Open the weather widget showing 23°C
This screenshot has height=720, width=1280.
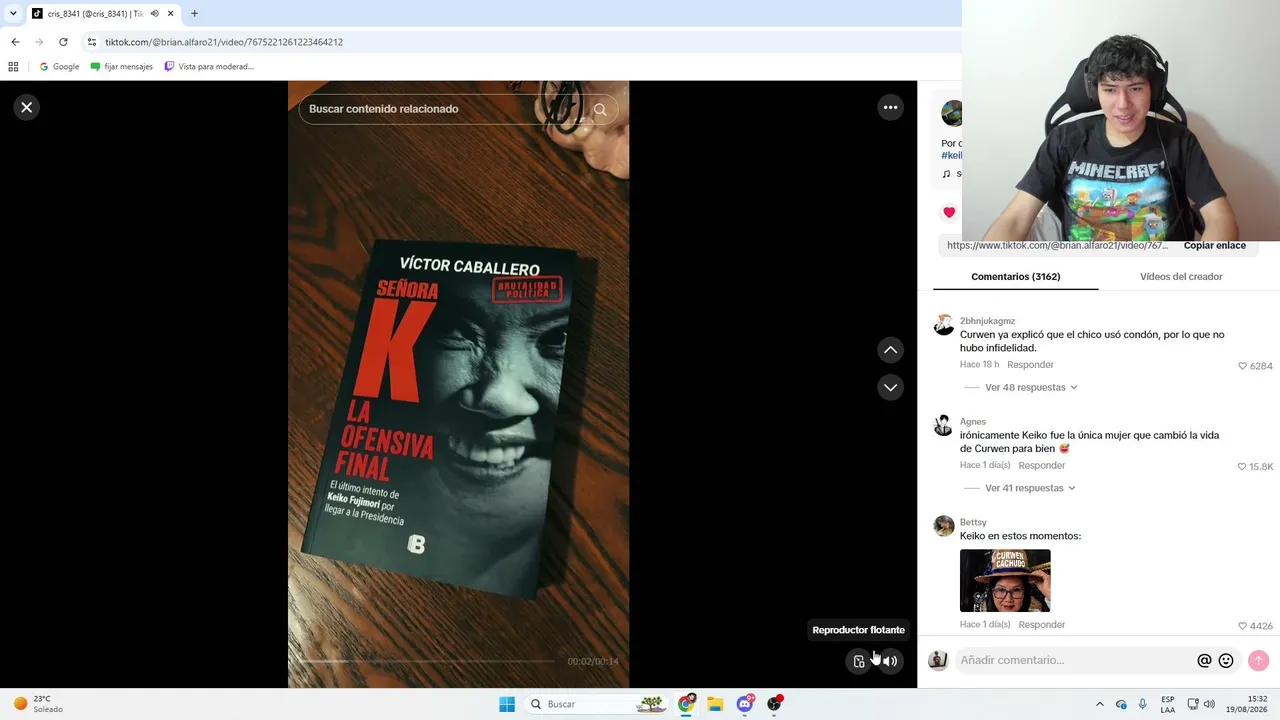point(38,704)
